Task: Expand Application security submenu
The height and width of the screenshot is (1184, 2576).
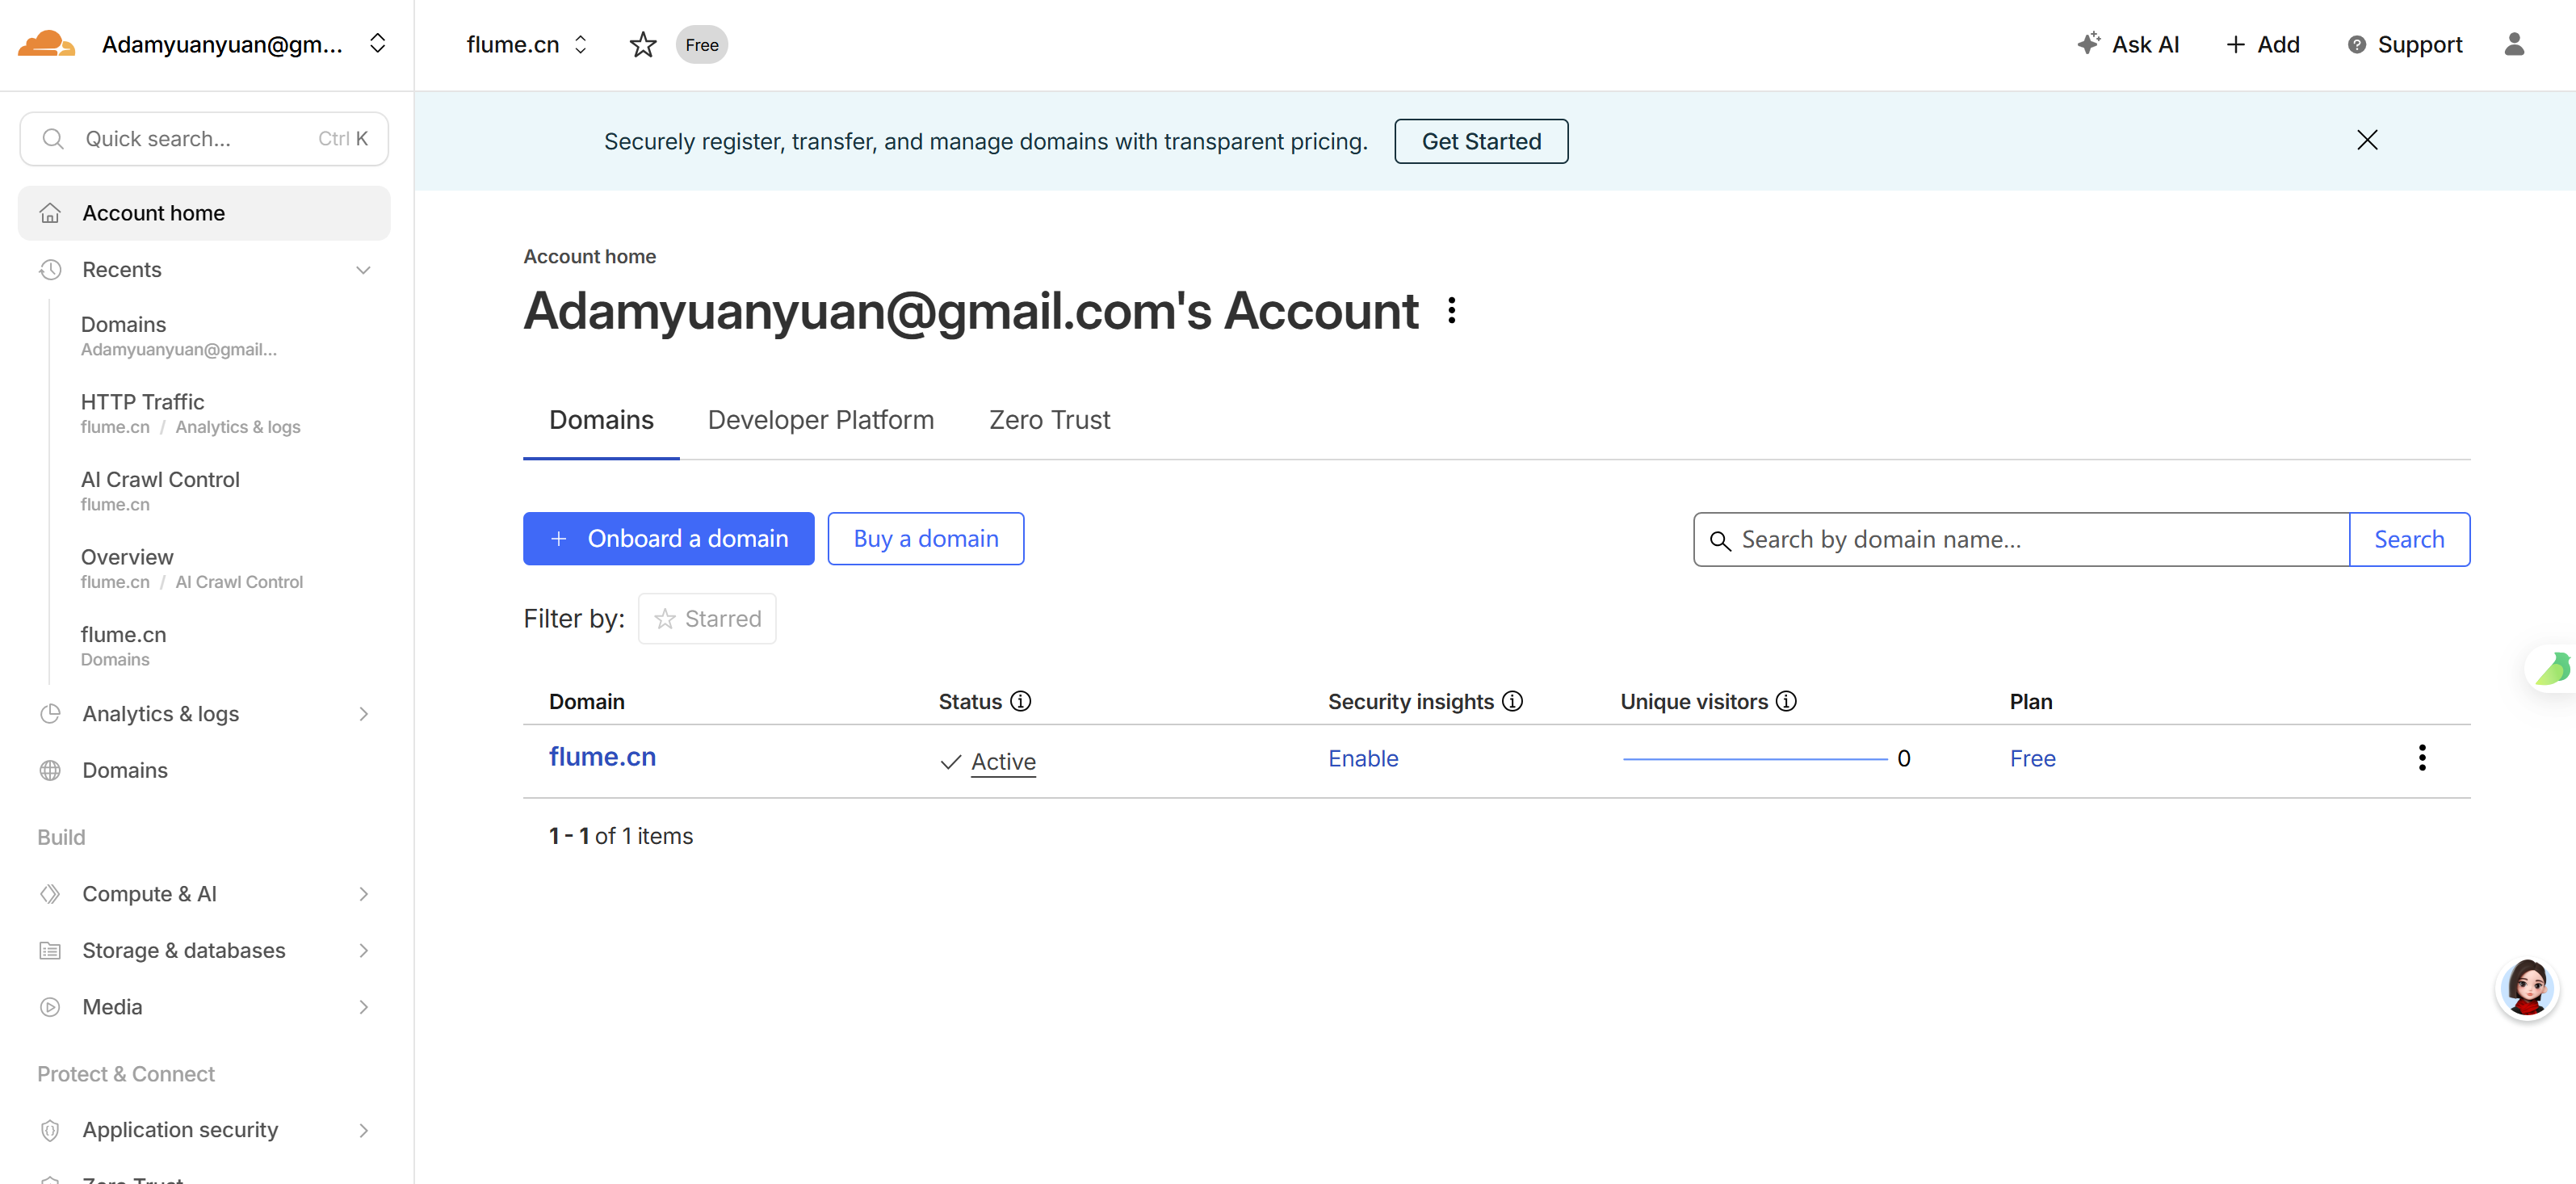Action: [363, 1130]
